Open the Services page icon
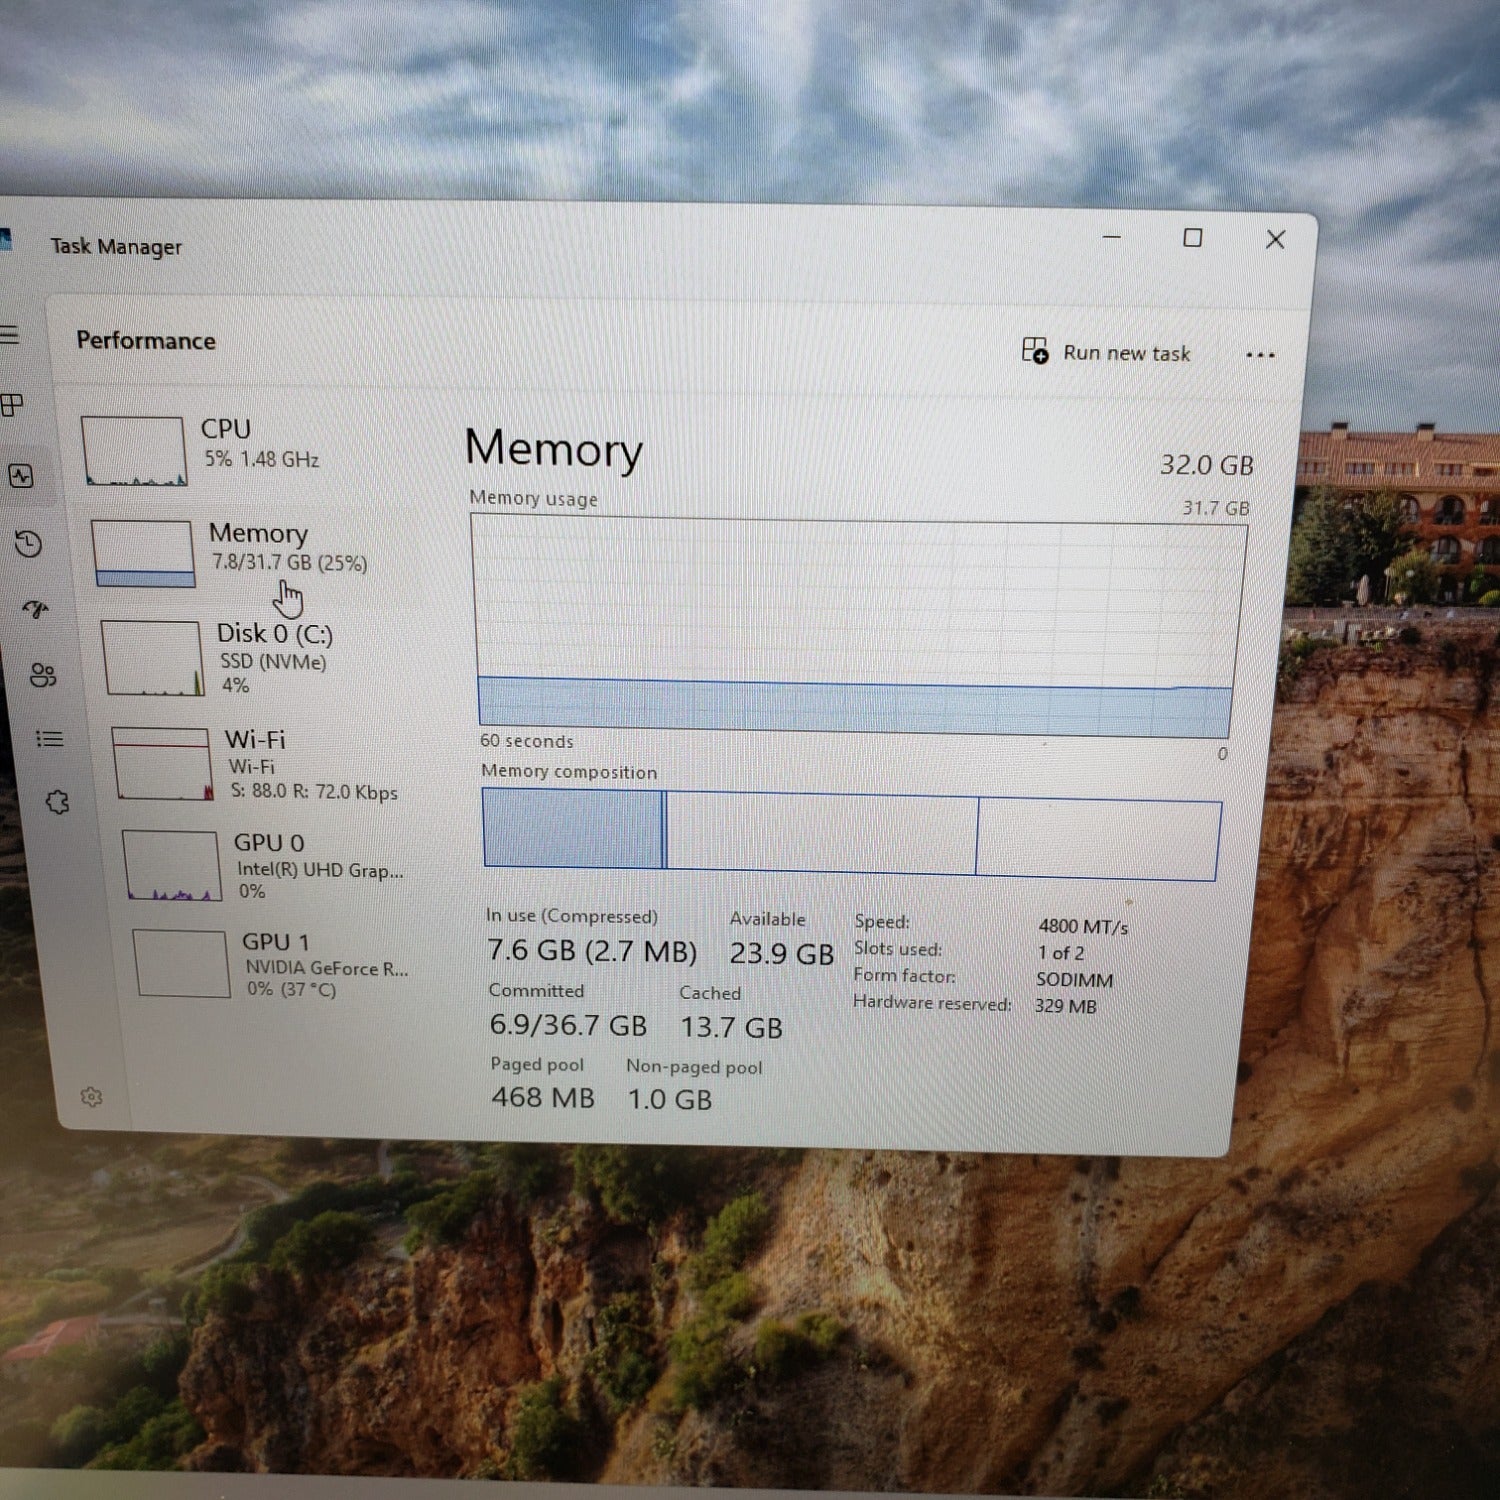1500x1500 pixels. pos(57,802)
